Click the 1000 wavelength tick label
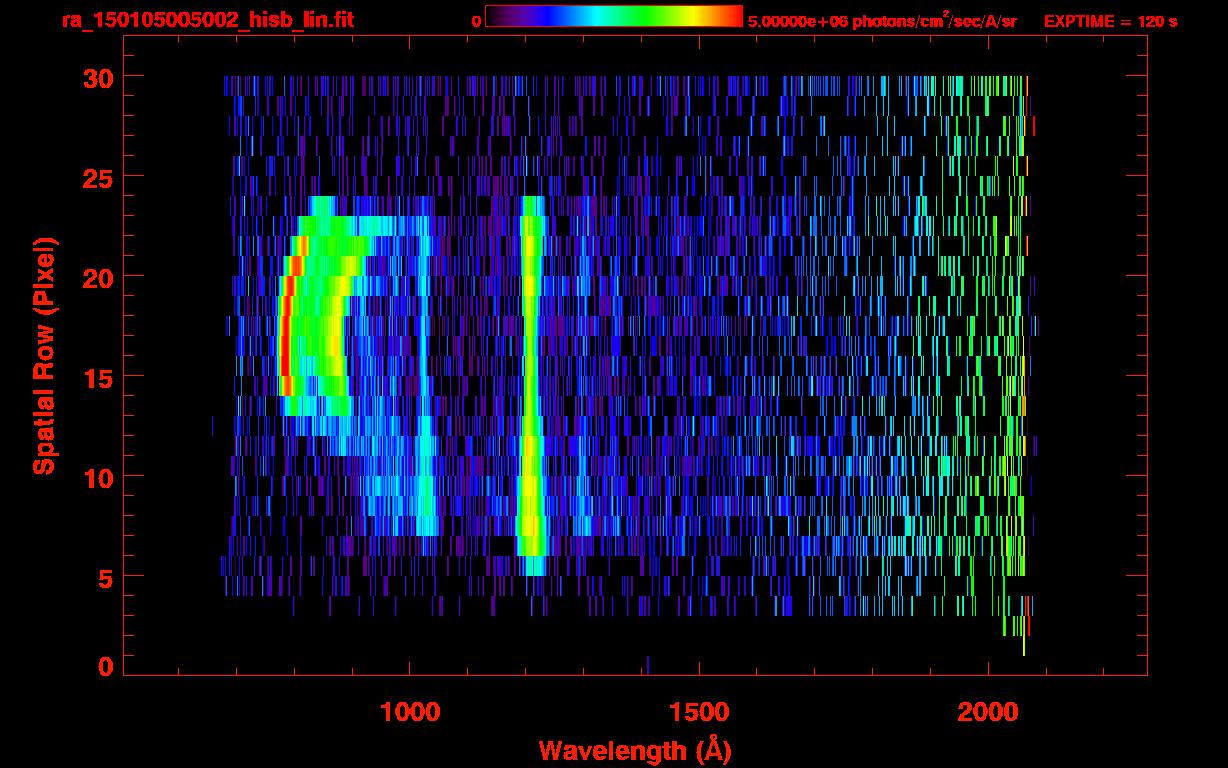The width and height of the screenshot is (1228, 768). click(x=410, y=712)
